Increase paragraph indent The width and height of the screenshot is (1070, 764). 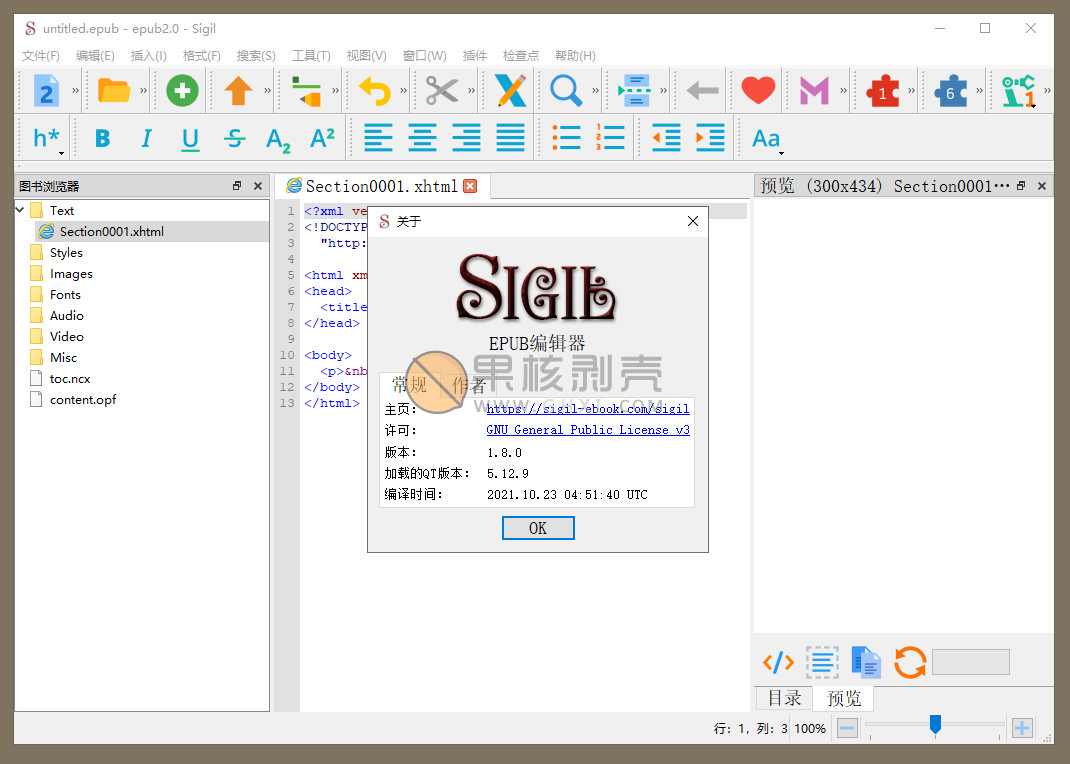[710, 138]
